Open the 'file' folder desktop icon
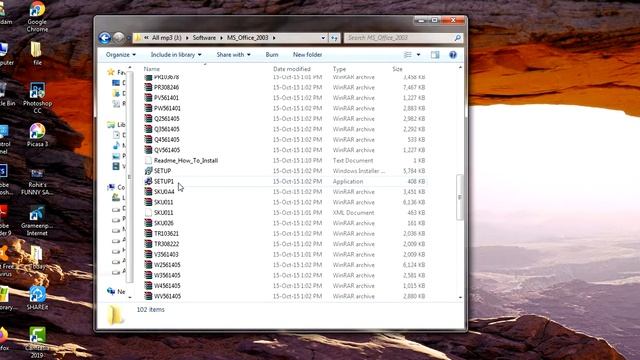The image size is (640, 360). pos(37,53)
